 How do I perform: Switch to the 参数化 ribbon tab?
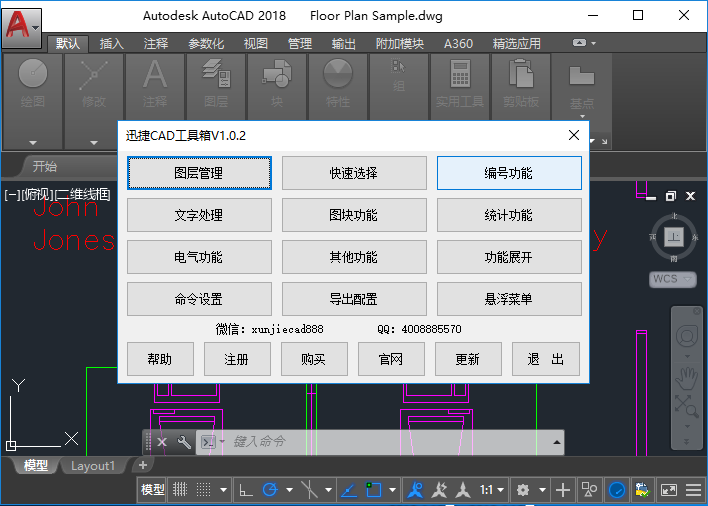point(206,44)
